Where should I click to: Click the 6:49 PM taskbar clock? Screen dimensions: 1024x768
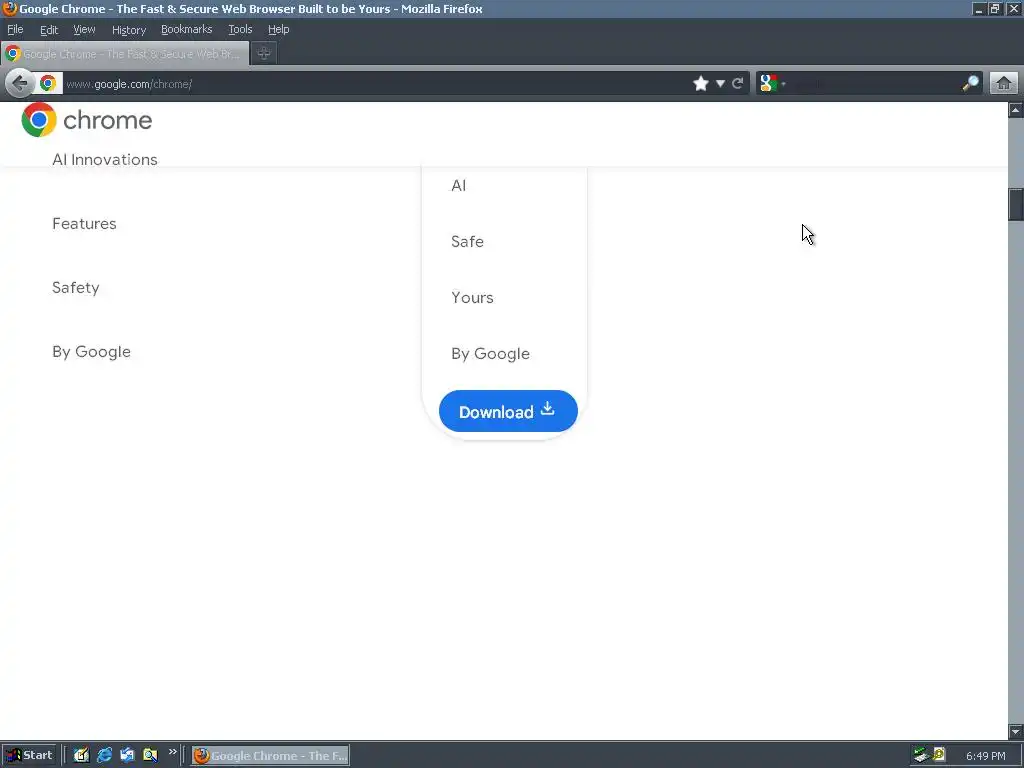(985, 756)
